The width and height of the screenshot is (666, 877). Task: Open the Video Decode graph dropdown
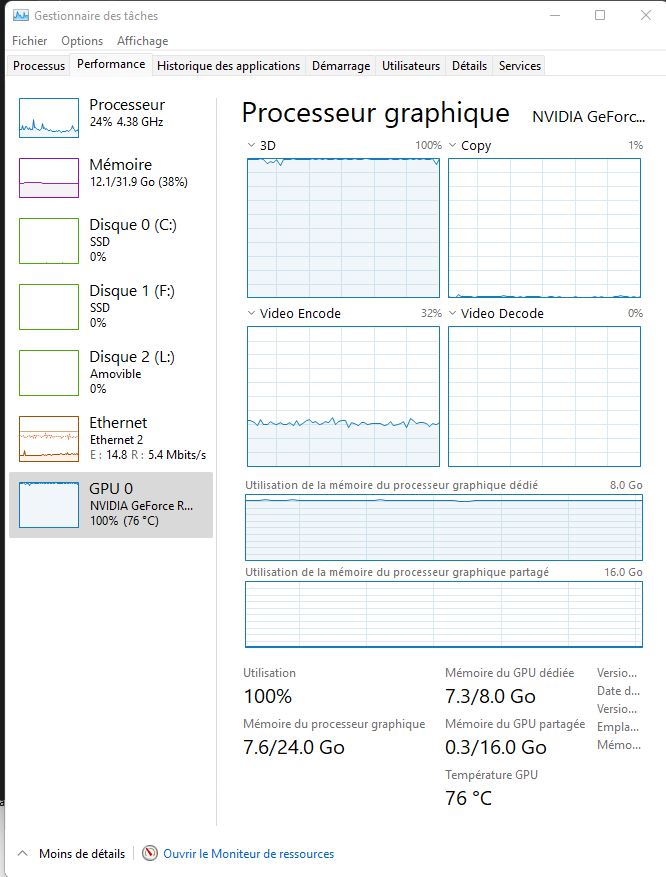tap(452, 314)
